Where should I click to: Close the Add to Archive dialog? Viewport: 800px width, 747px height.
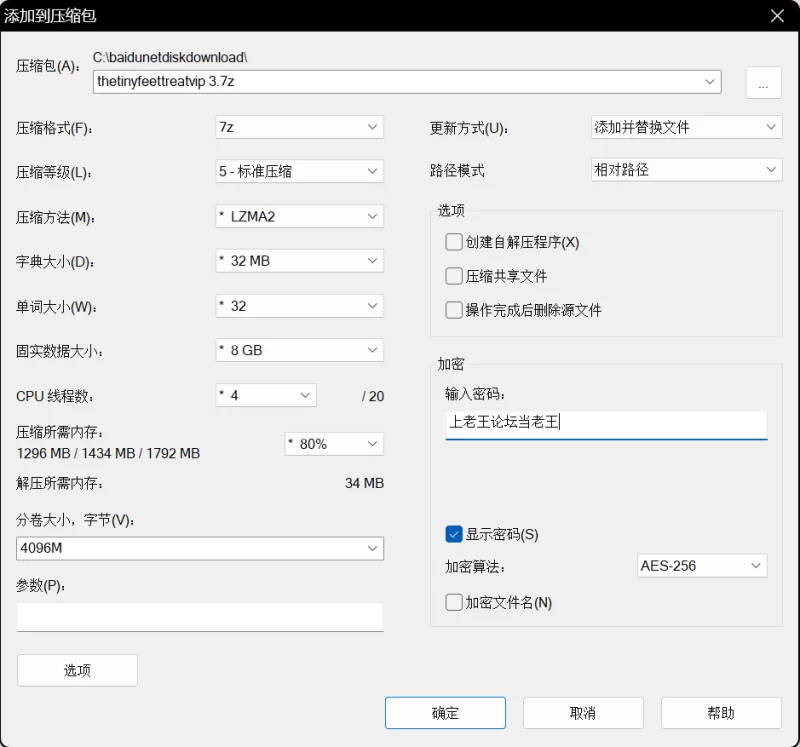tap(777, 16)
